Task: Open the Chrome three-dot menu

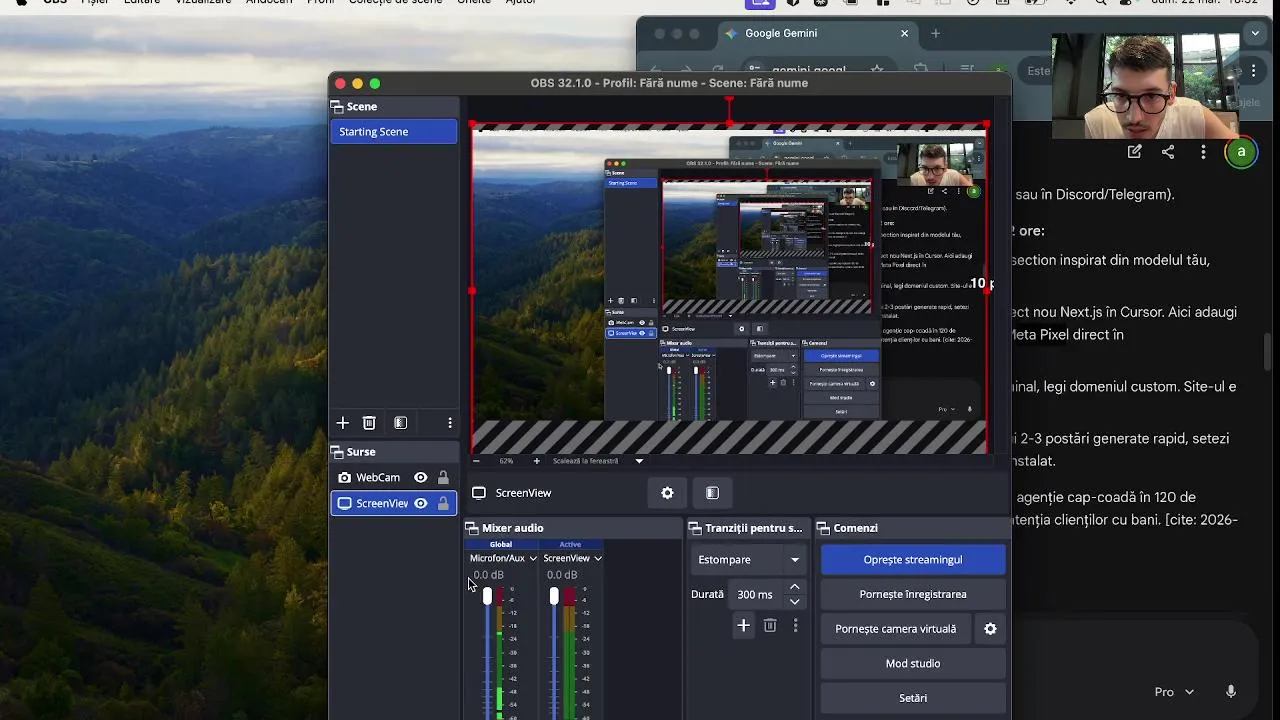Action: [x=1253, y=71]
